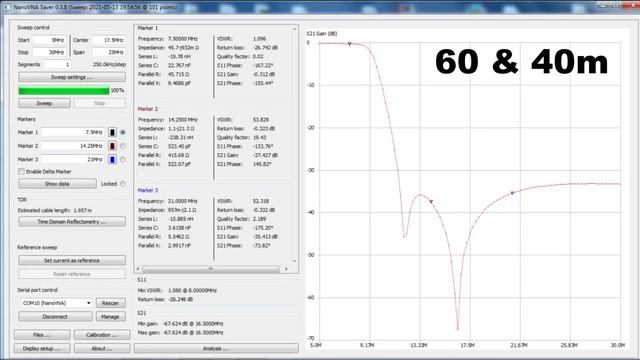Viewport: 640px width, 360px height.
Task: Click the Marker 3 section heading
Action: tap(147, 190)
